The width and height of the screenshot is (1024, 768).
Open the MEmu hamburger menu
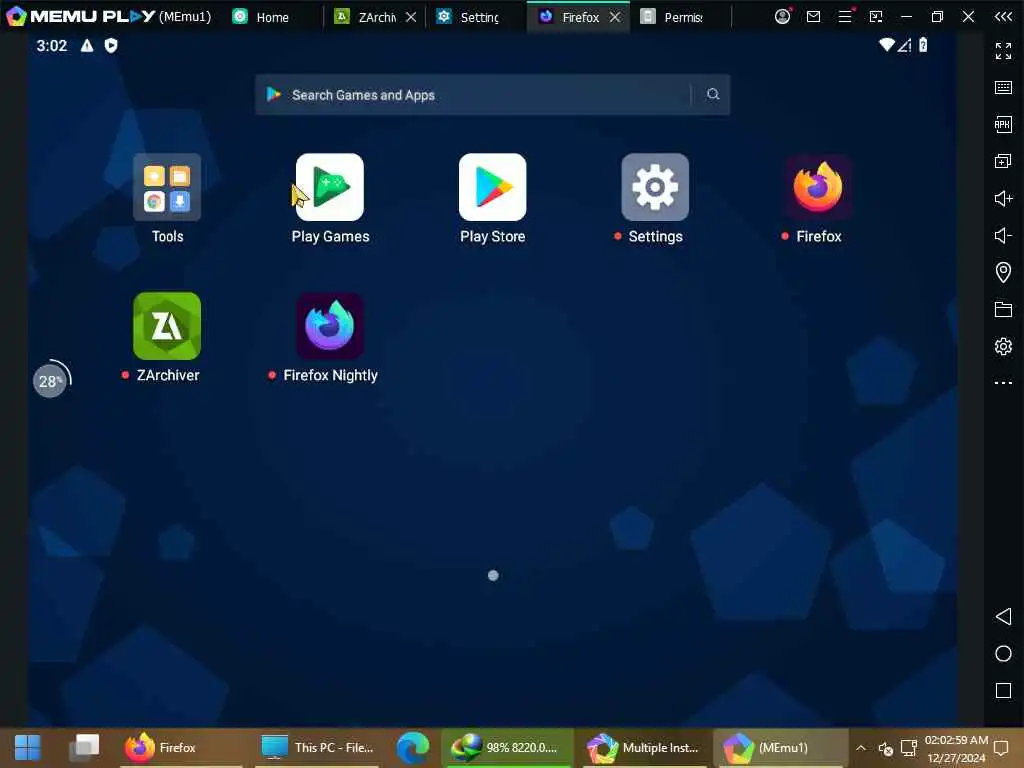coord(845,16)
